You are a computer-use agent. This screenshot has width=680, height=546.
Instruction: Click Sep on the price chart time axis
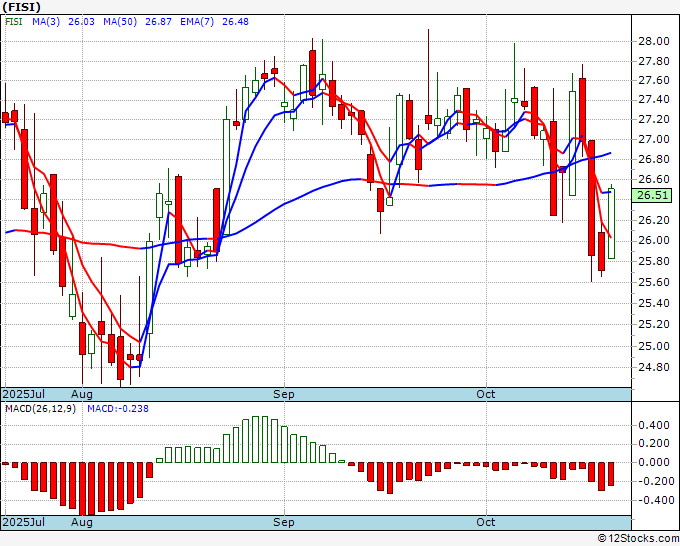tap(284, 394)
